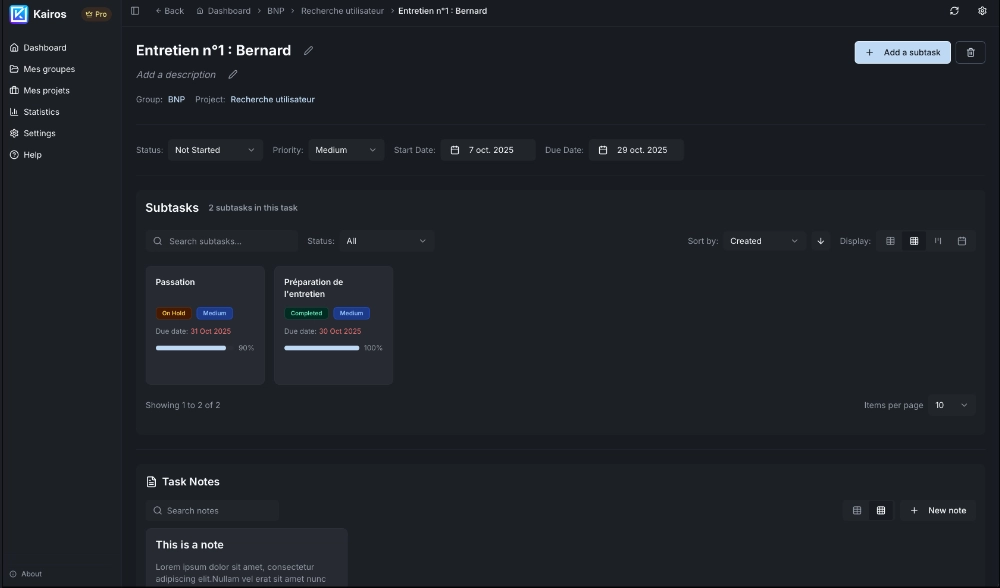
Task: Switch subtasks to list display view
Action: click(890, 240)
